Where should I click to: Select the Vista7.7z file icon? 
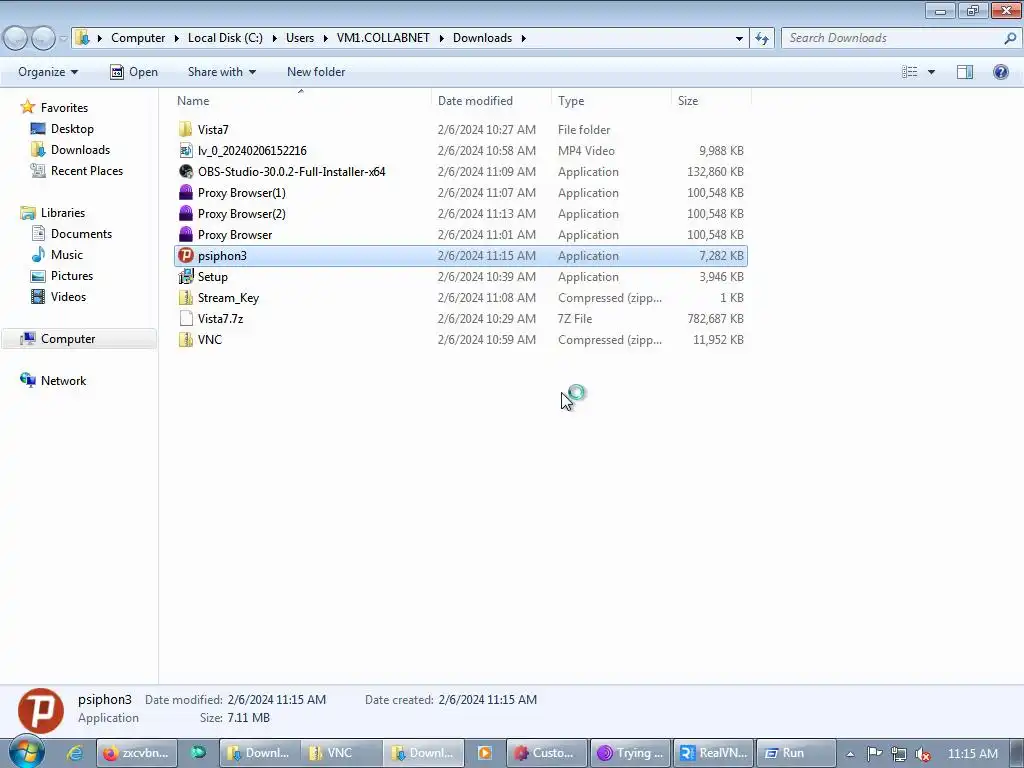(185, 318)
